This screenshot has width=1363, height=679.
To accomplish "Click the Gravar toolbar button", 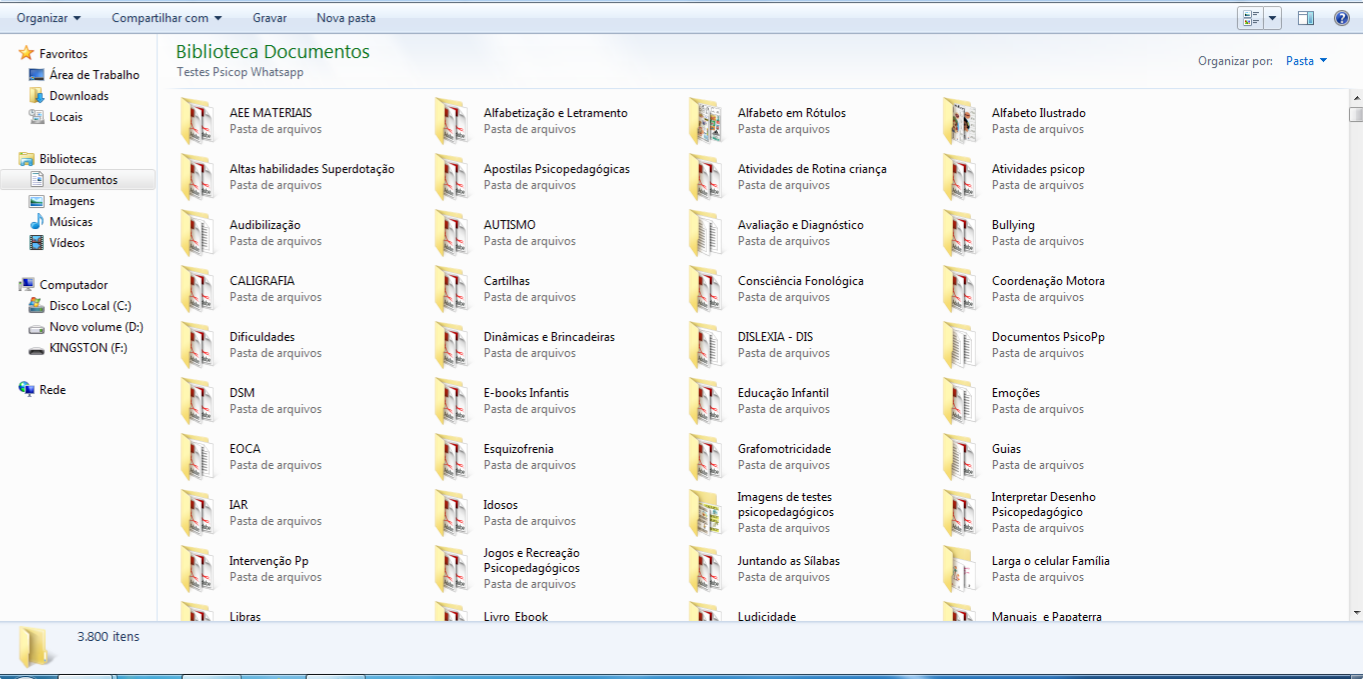I will click(x=270, y=18).
